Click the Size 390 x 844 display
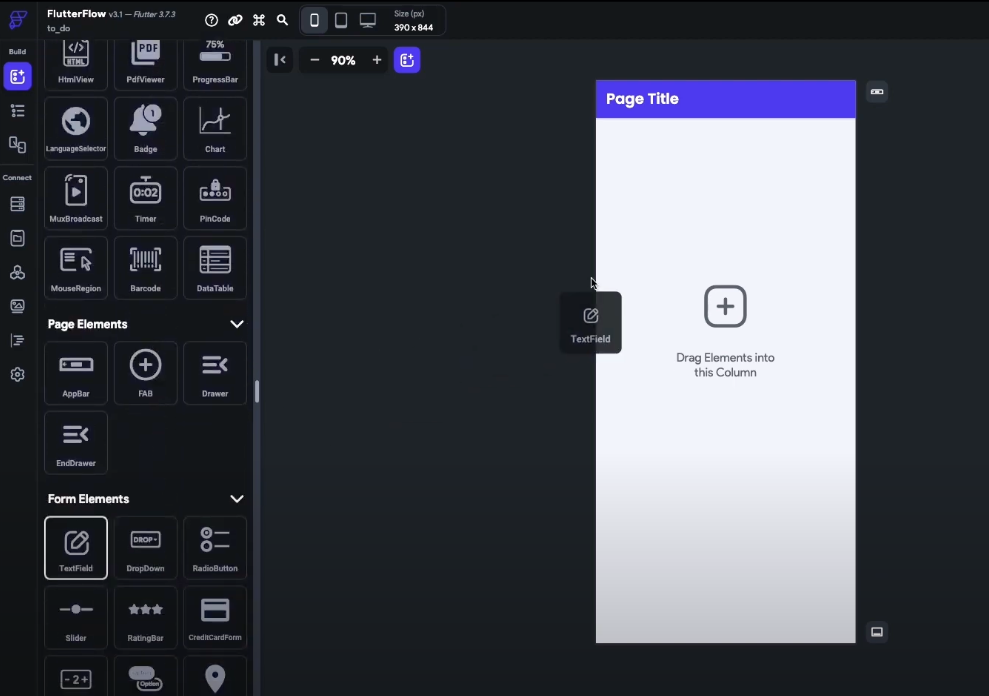989x696 pixels. tap(413, 21)
